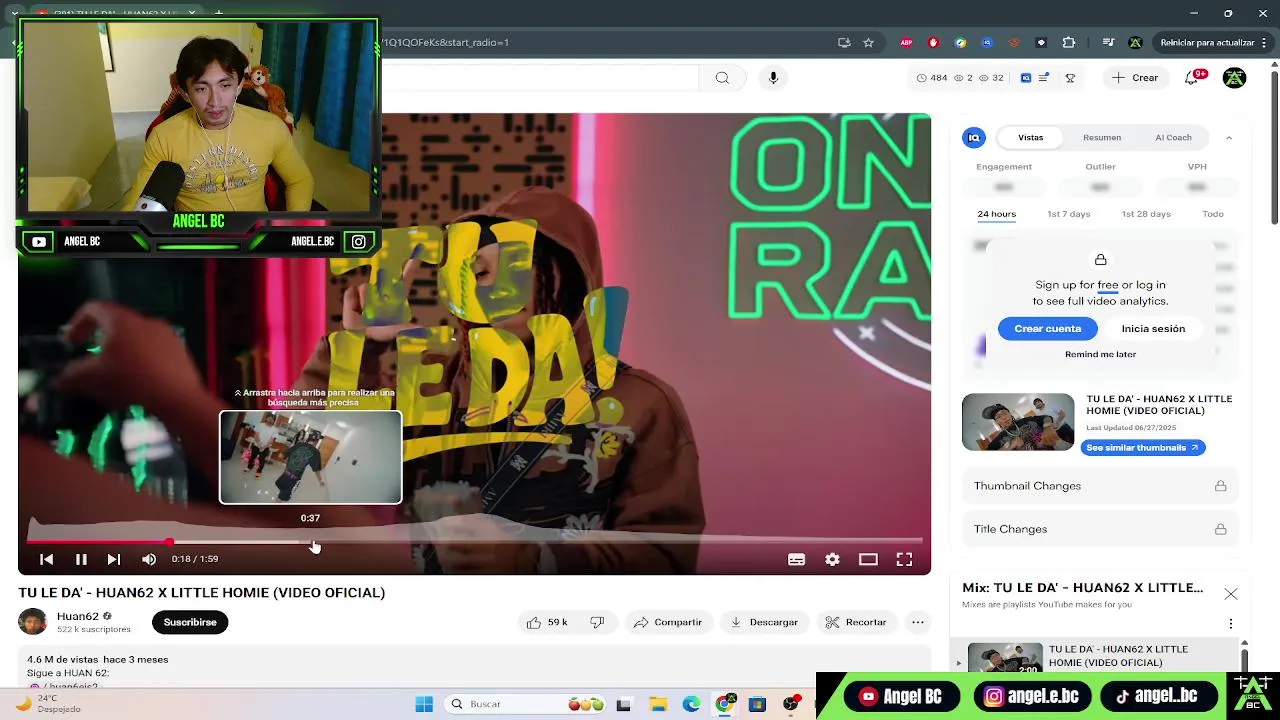Screen dimensions: 1280x720
Task: Collapse the vidIQ panel with chevron
Action: pos(1229,138)
